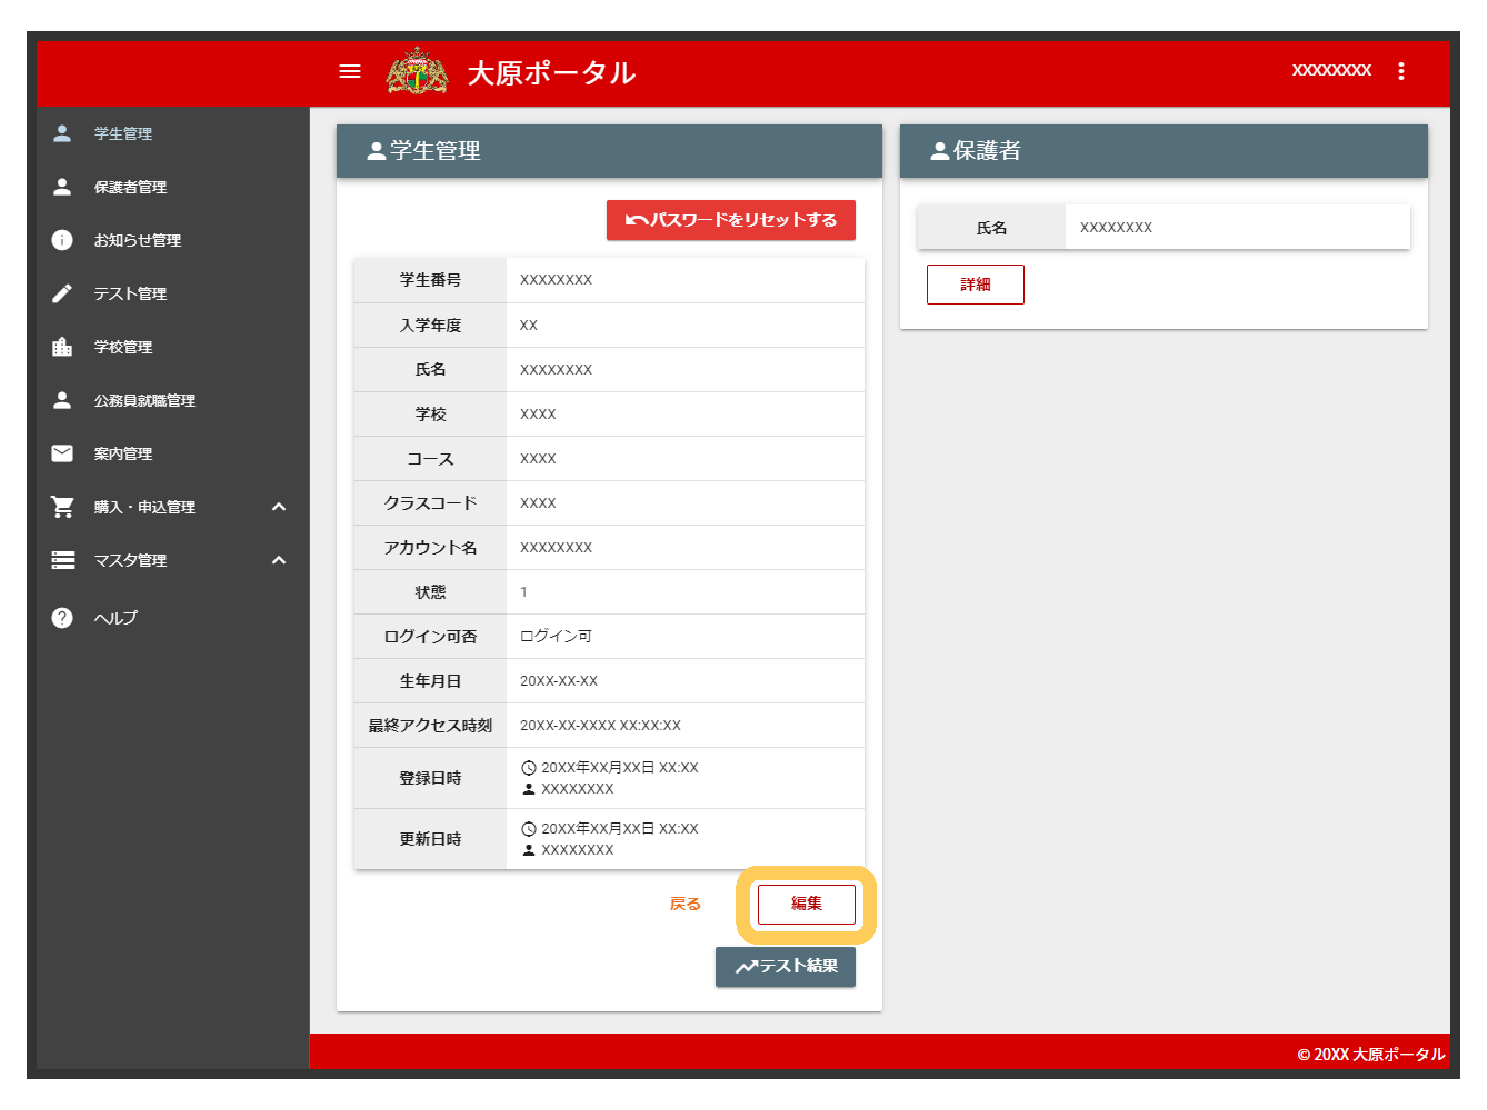Click the 戻る link
Image resolution: width=1487 pixels, height=1110 pixels.
pos(685,904)
